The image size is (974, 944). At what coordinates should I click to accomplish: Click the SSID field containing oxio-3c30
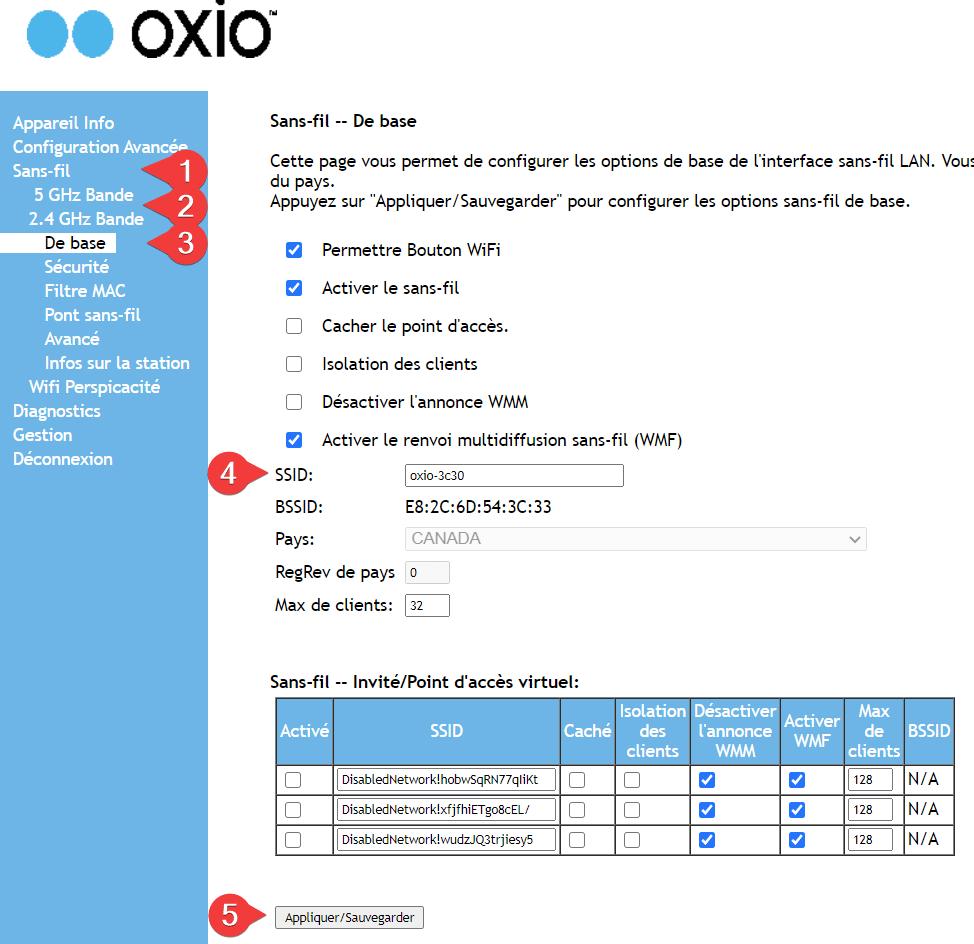click(x=514, y=475)
